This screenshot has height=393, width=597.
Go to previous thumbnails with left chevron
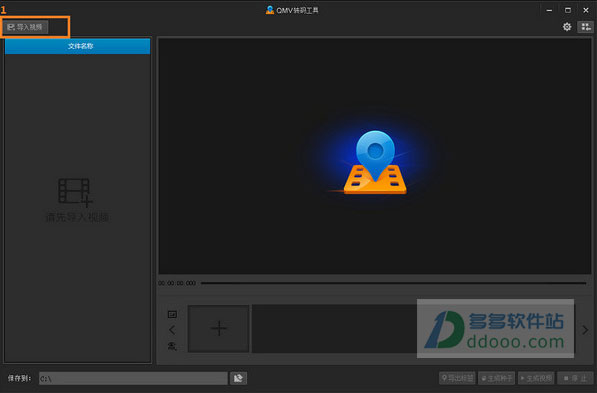click(172, 330)
